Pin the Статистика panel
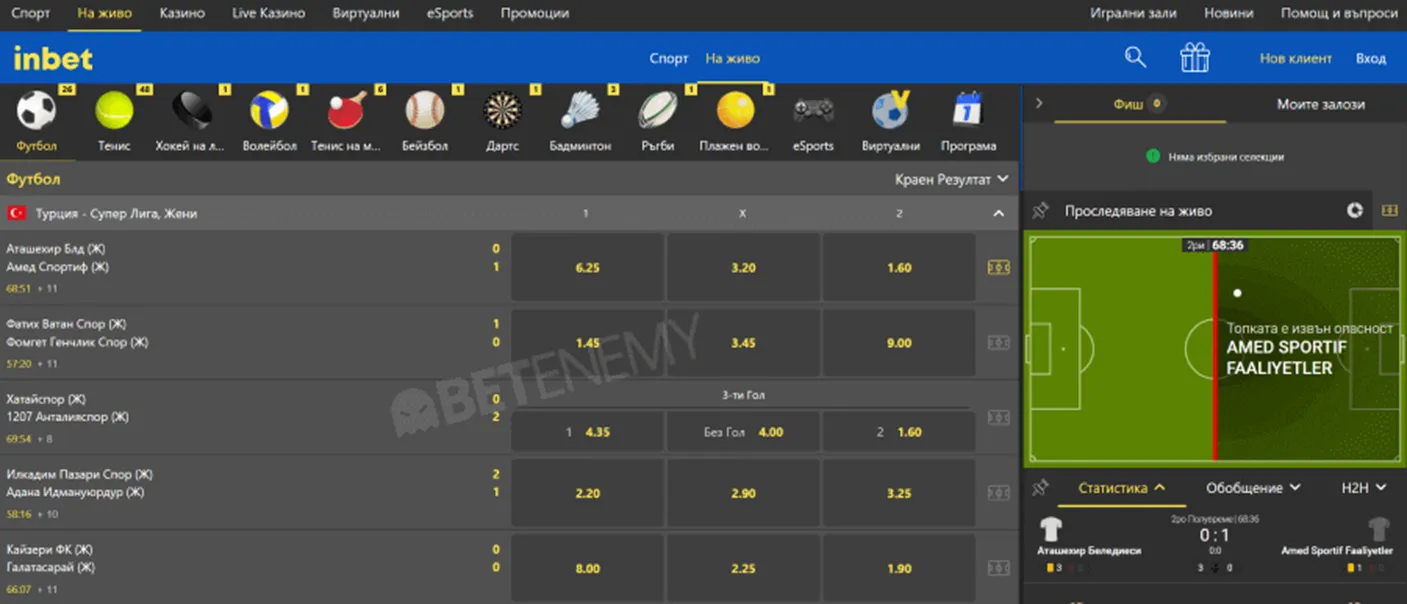This screenshot has height=604, width=1407. click(x=1041, y=488)
